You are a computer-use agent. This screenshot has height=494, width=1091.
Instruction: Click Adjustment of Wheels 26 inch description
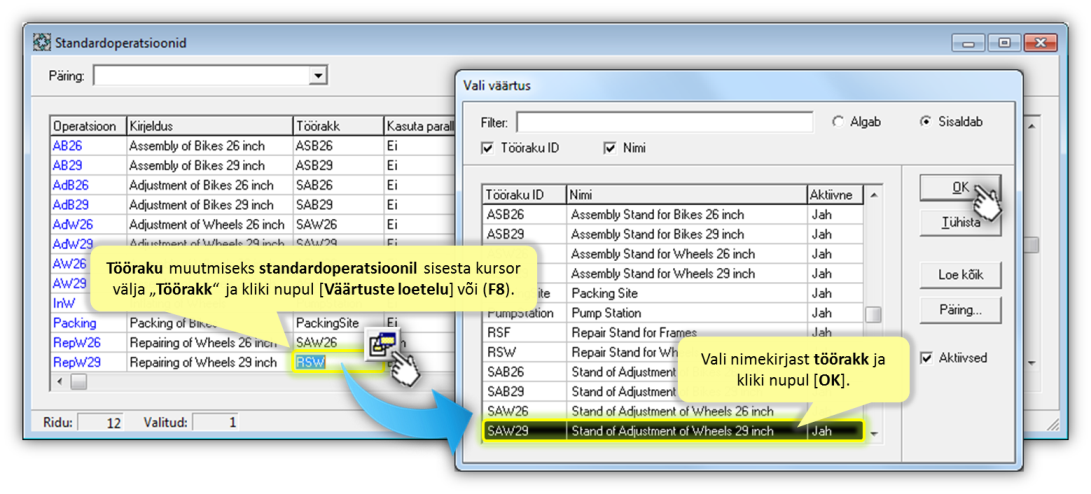(x=207, y=225)
